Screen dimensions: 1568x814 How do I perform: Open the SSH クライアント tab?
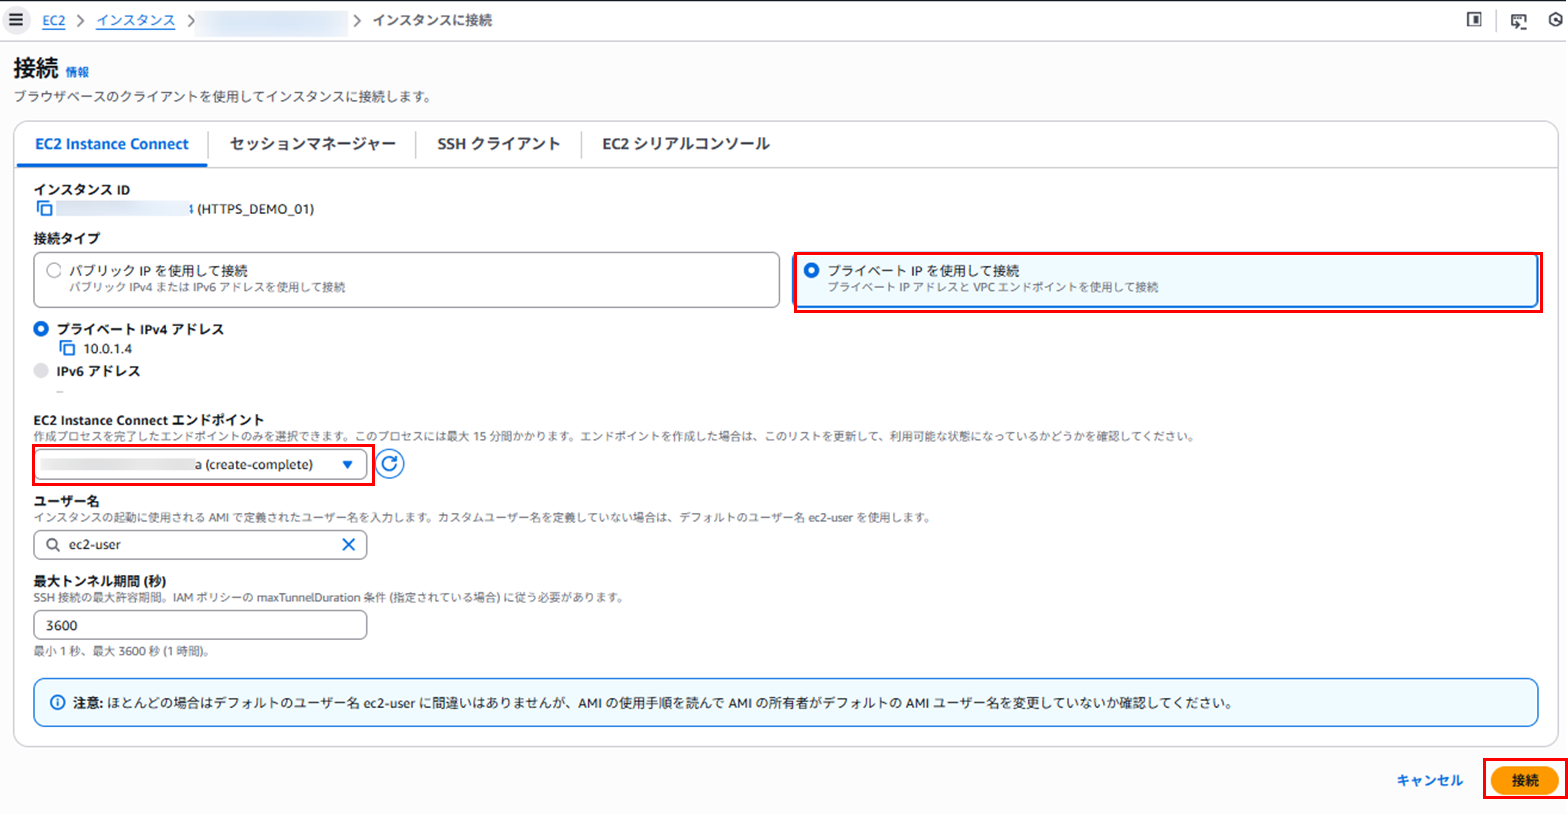click(x=498, y=144)
